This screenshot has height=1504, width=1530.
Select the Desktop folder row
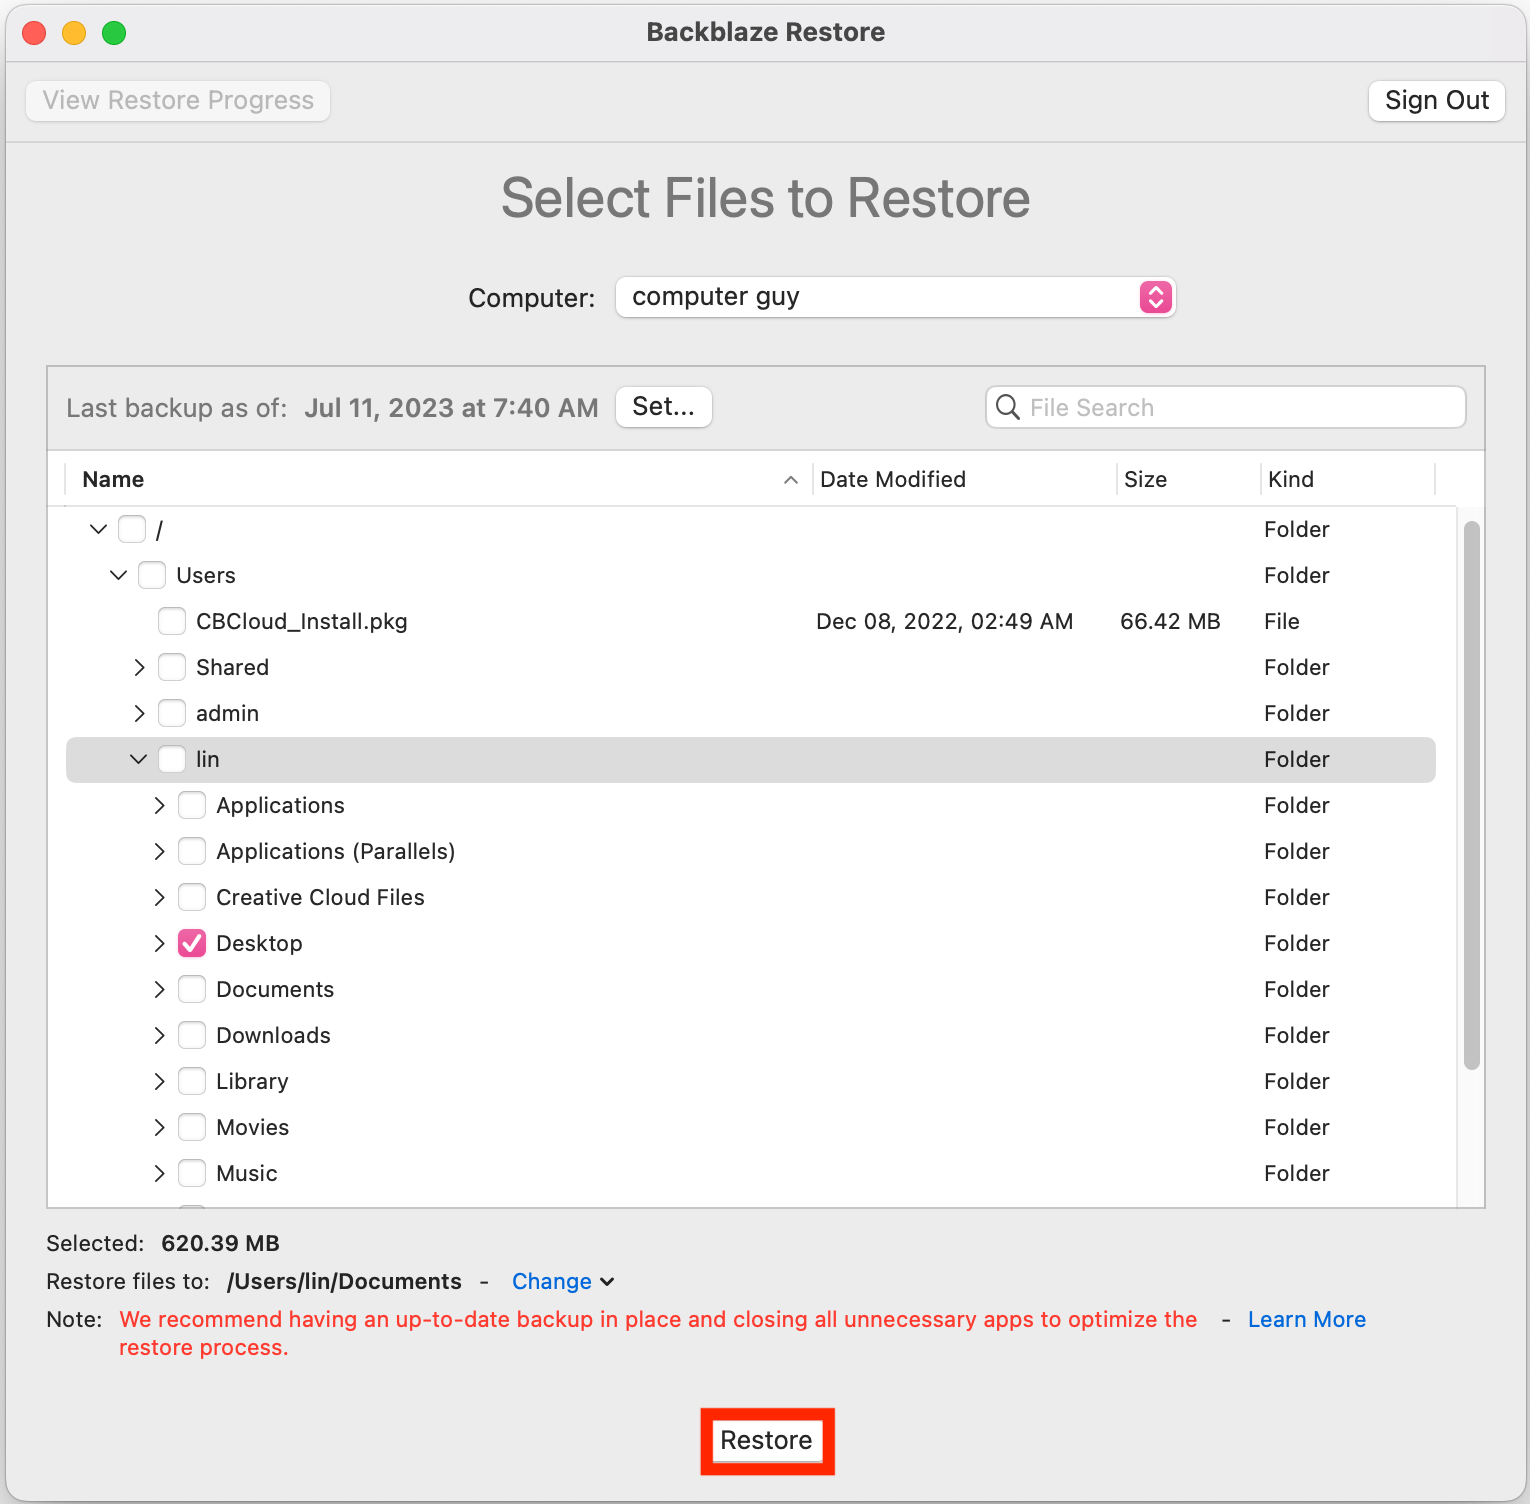click(751, 943)
